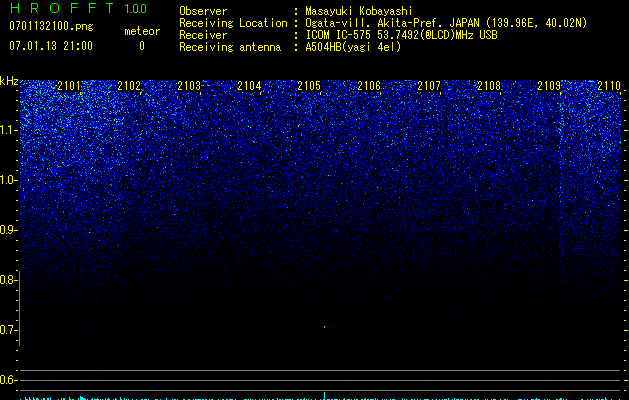629x400 pixels.
Task: Click the 2103 time marker
Action: (189, 86)
